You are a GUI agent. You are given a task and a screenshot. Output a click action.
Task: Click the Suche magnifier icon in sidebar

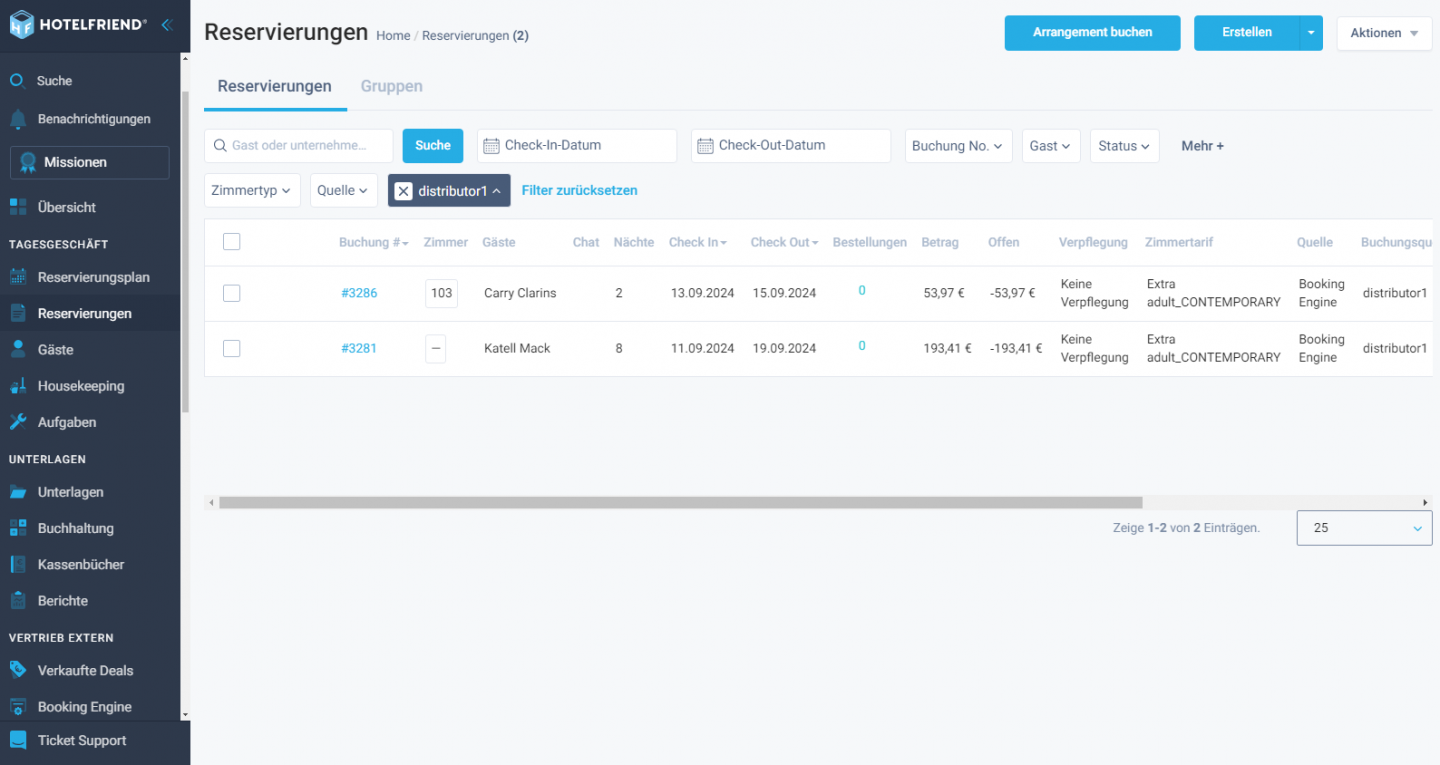18,81
